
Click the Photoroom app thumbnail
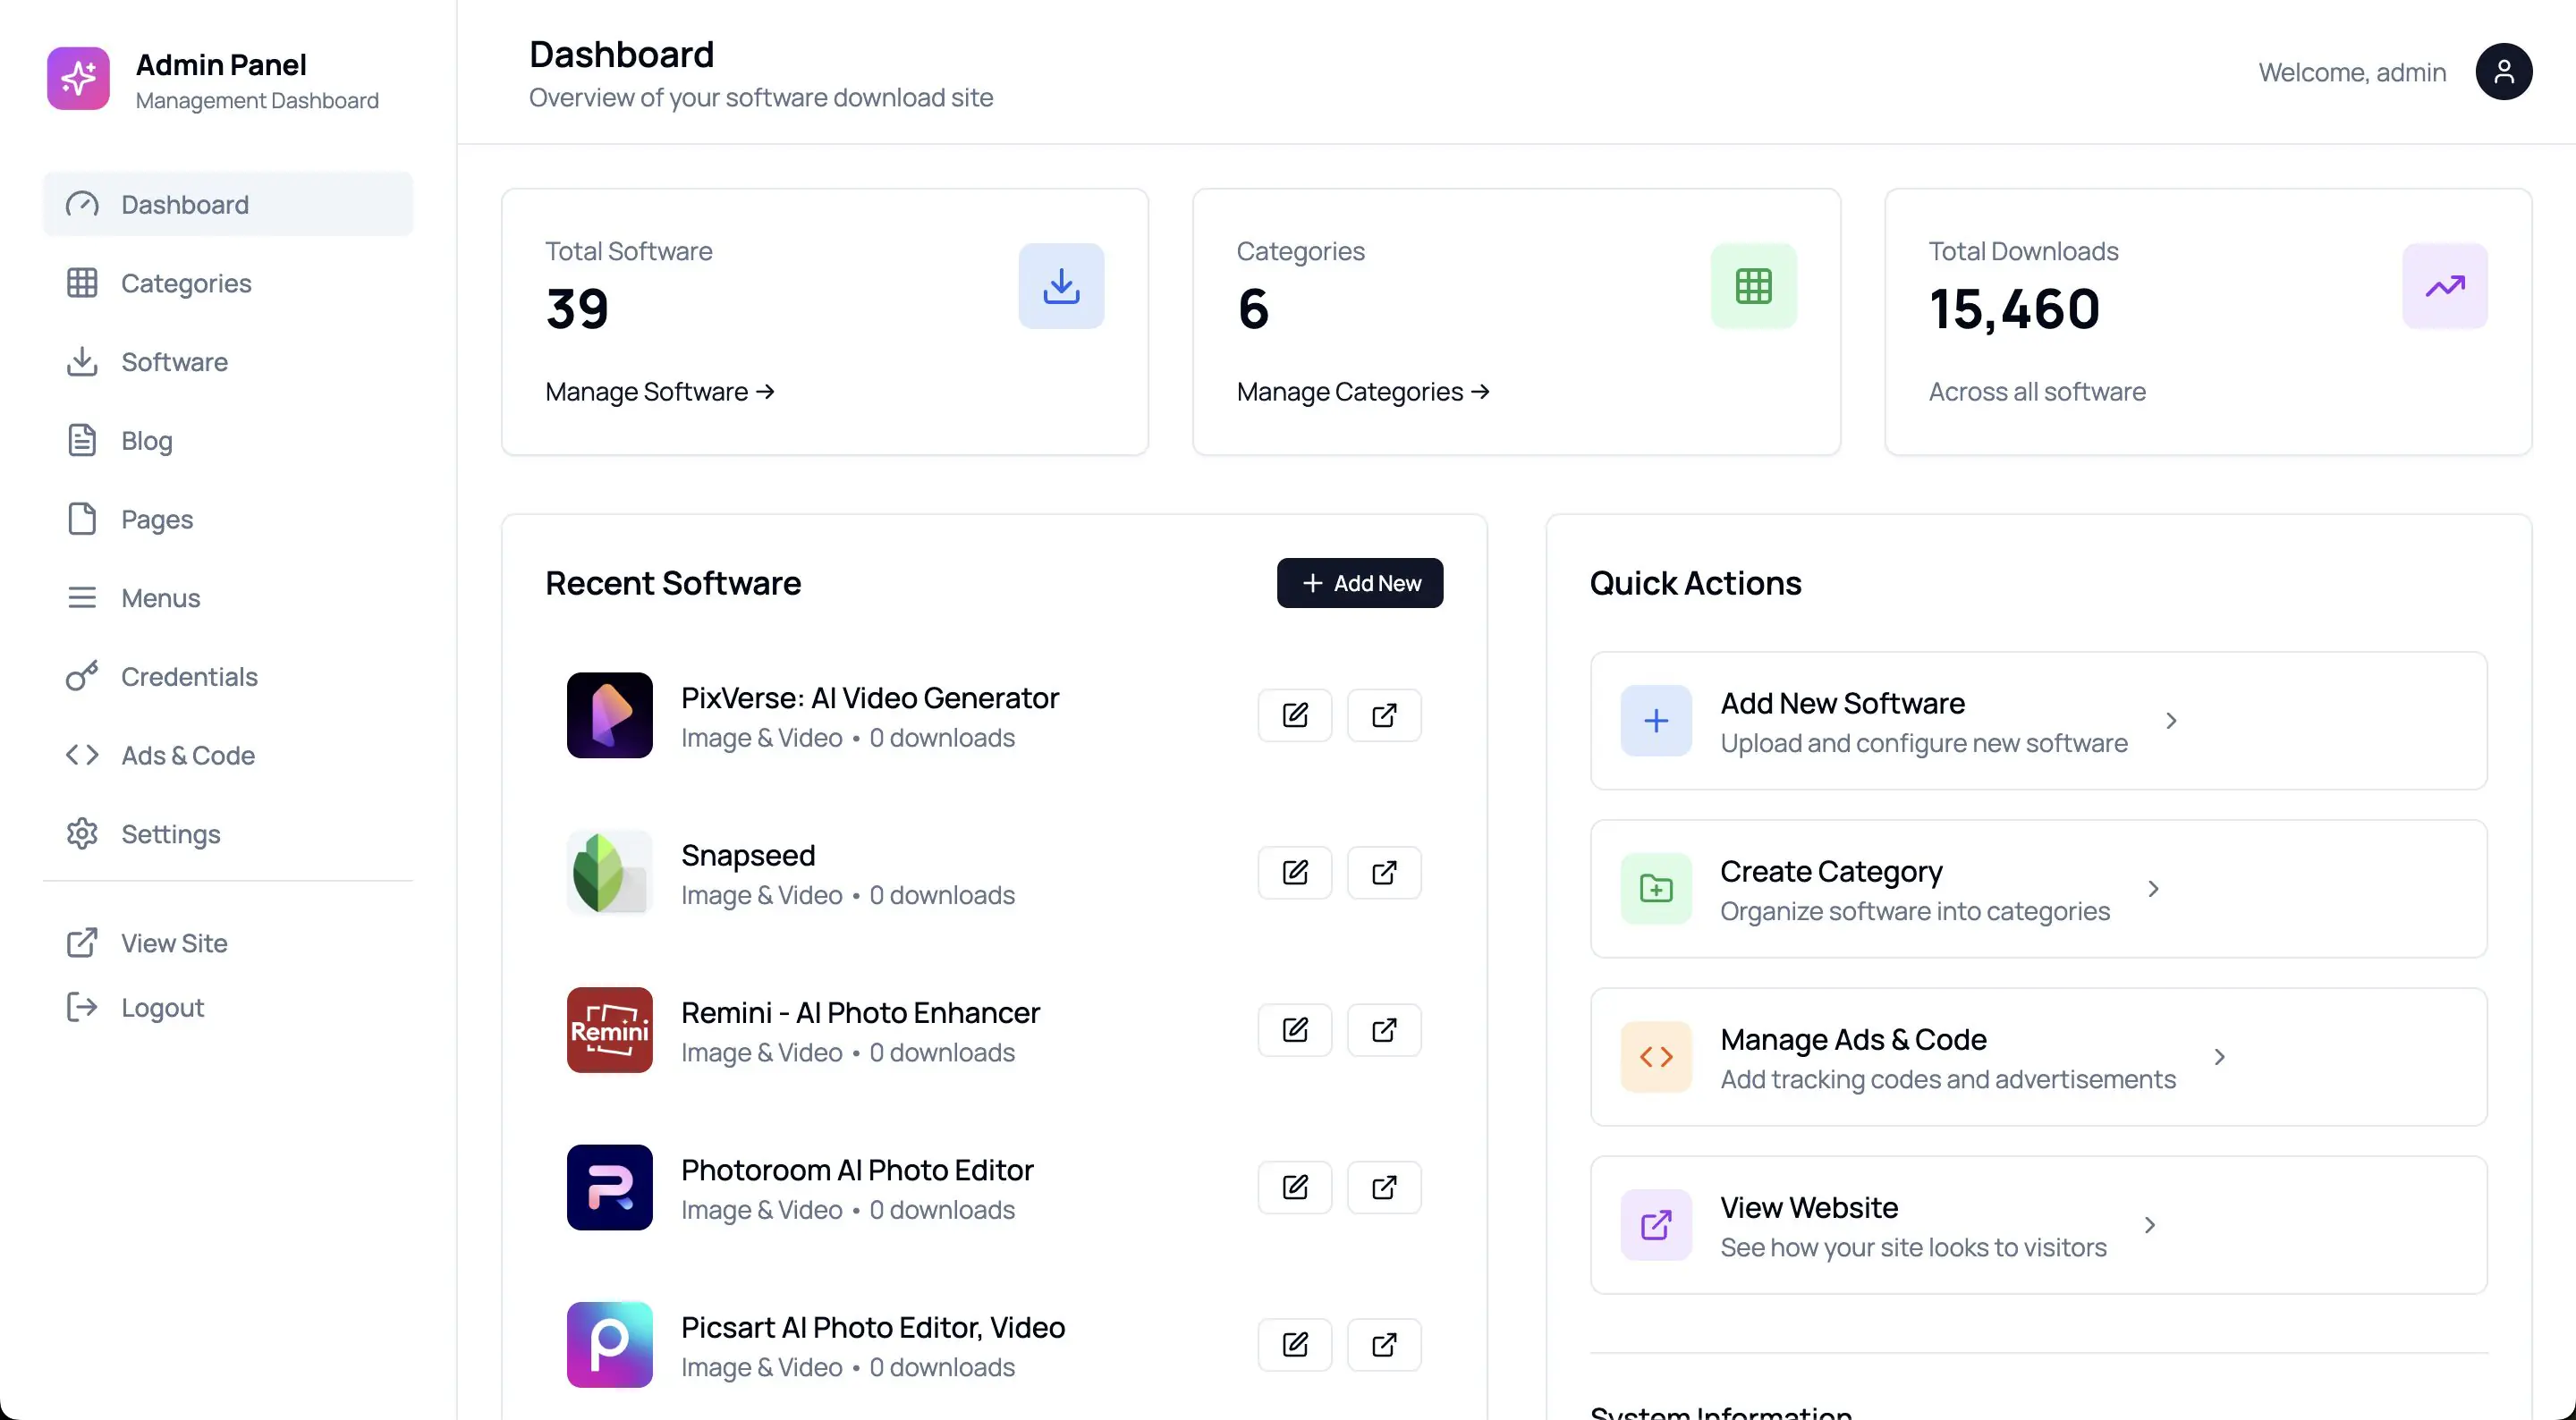tap(609, 1187)
